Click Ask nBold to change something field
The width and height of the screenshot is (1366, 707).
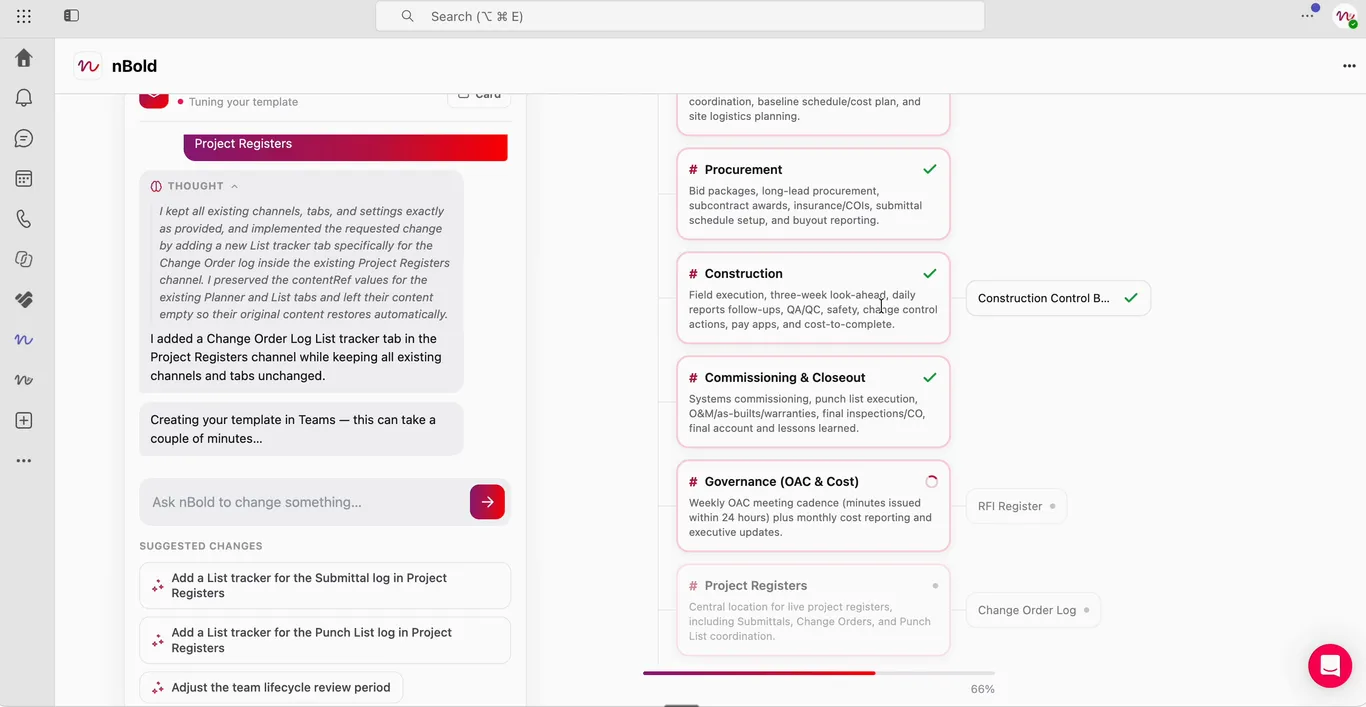coord(304,502)
